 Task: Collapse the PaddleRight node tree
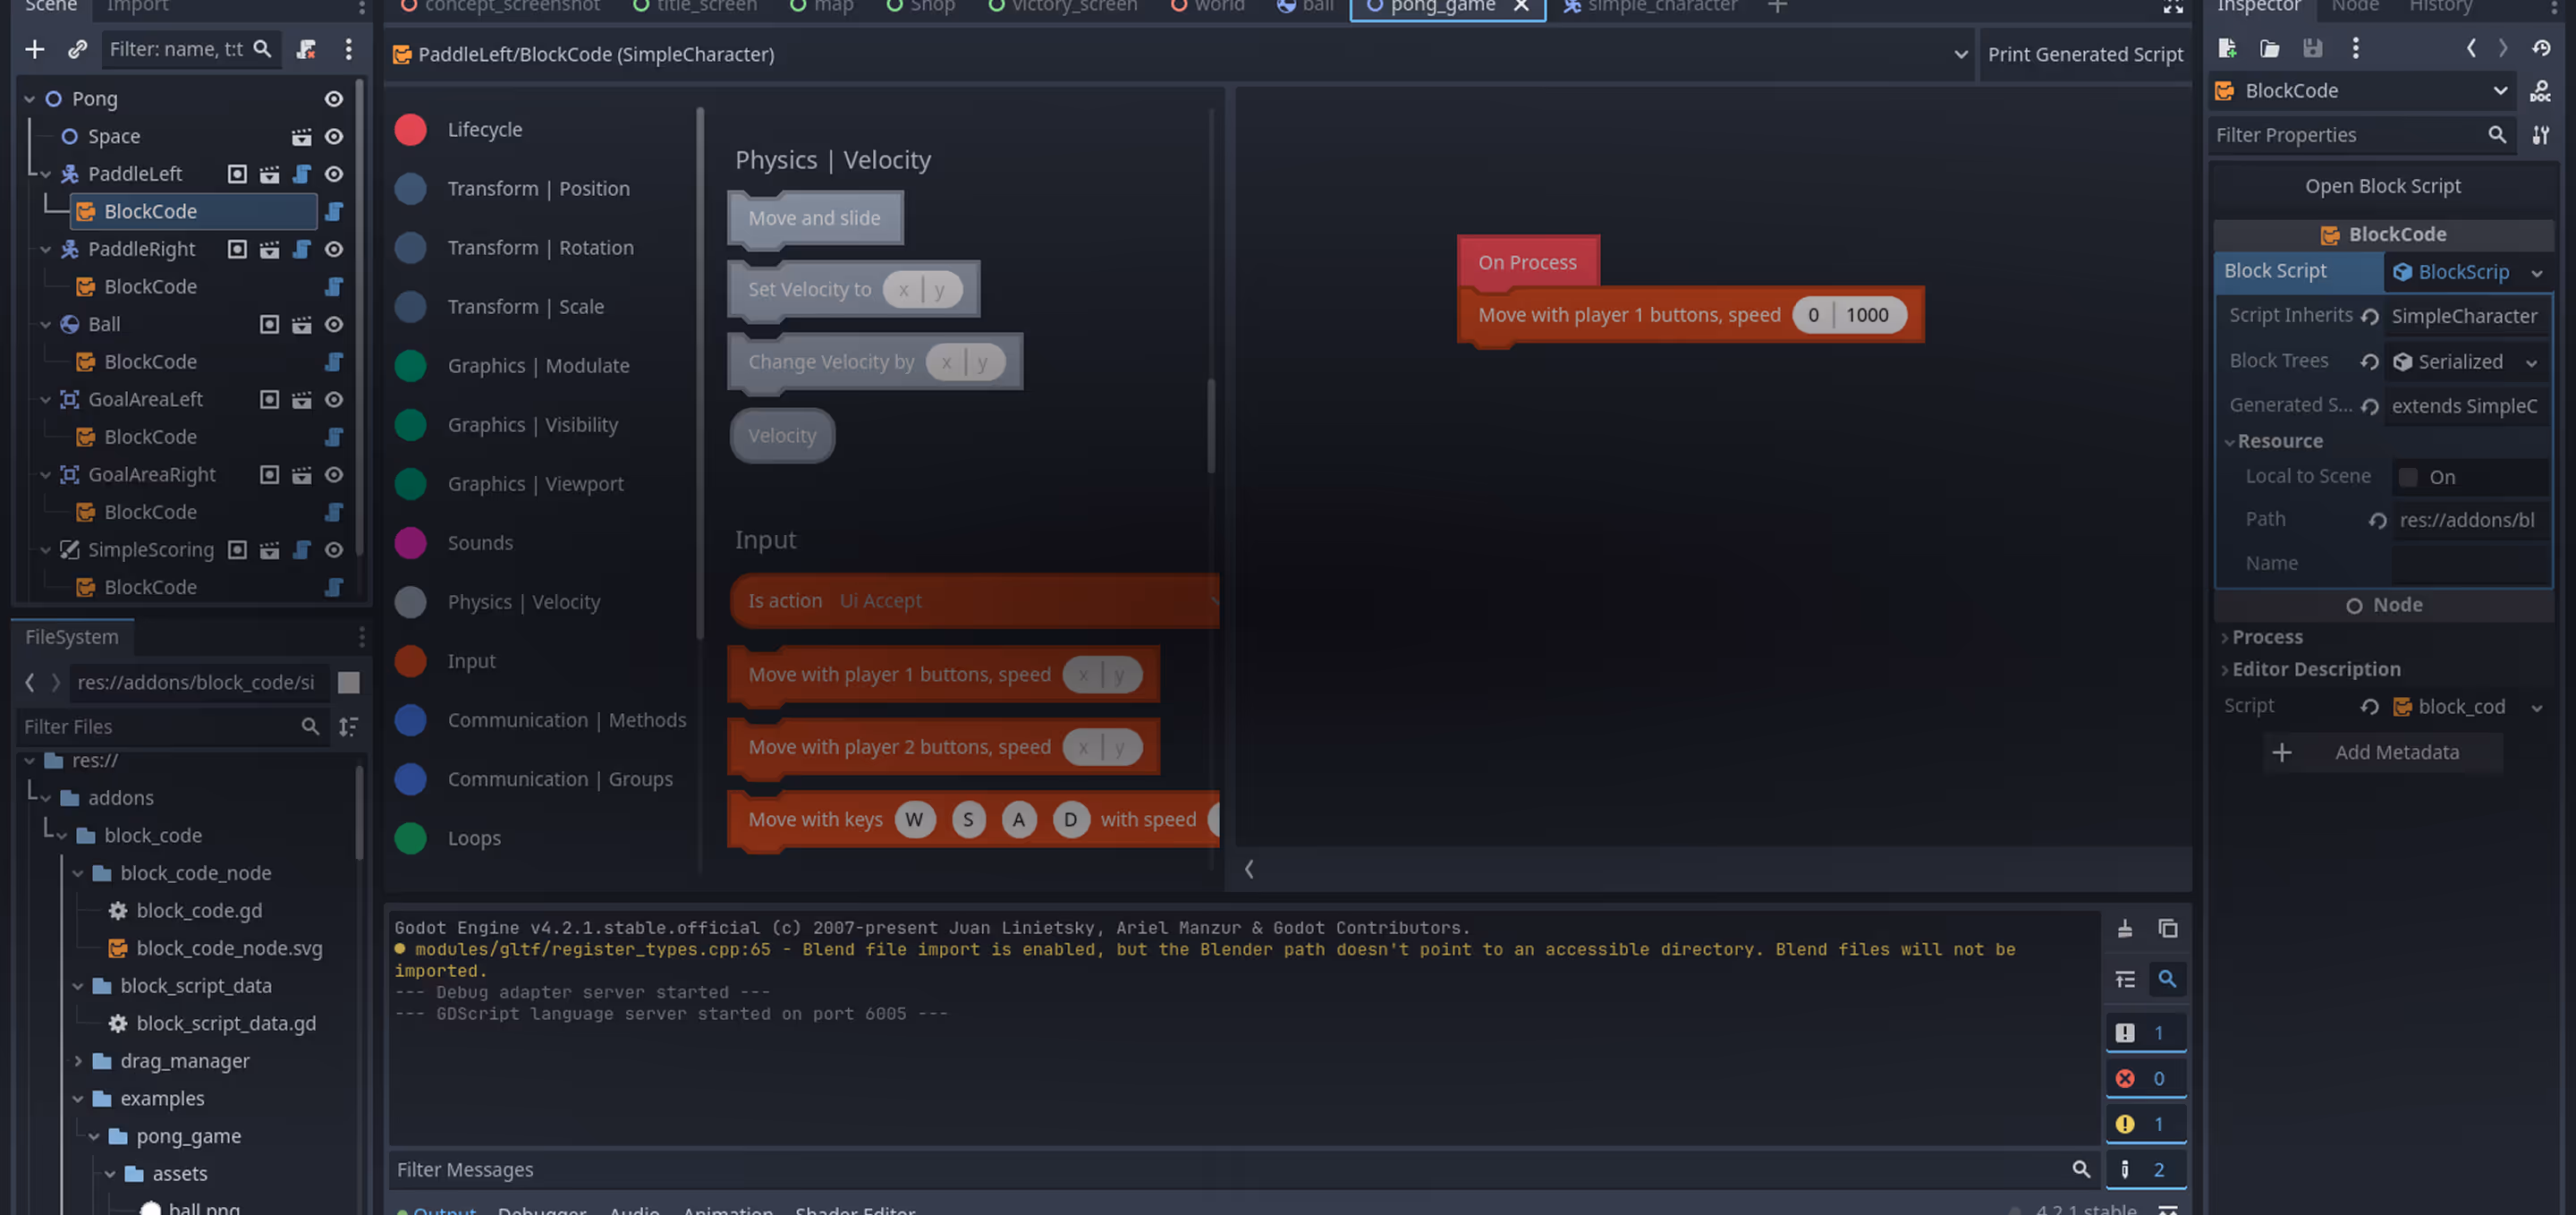coord(45,250)
